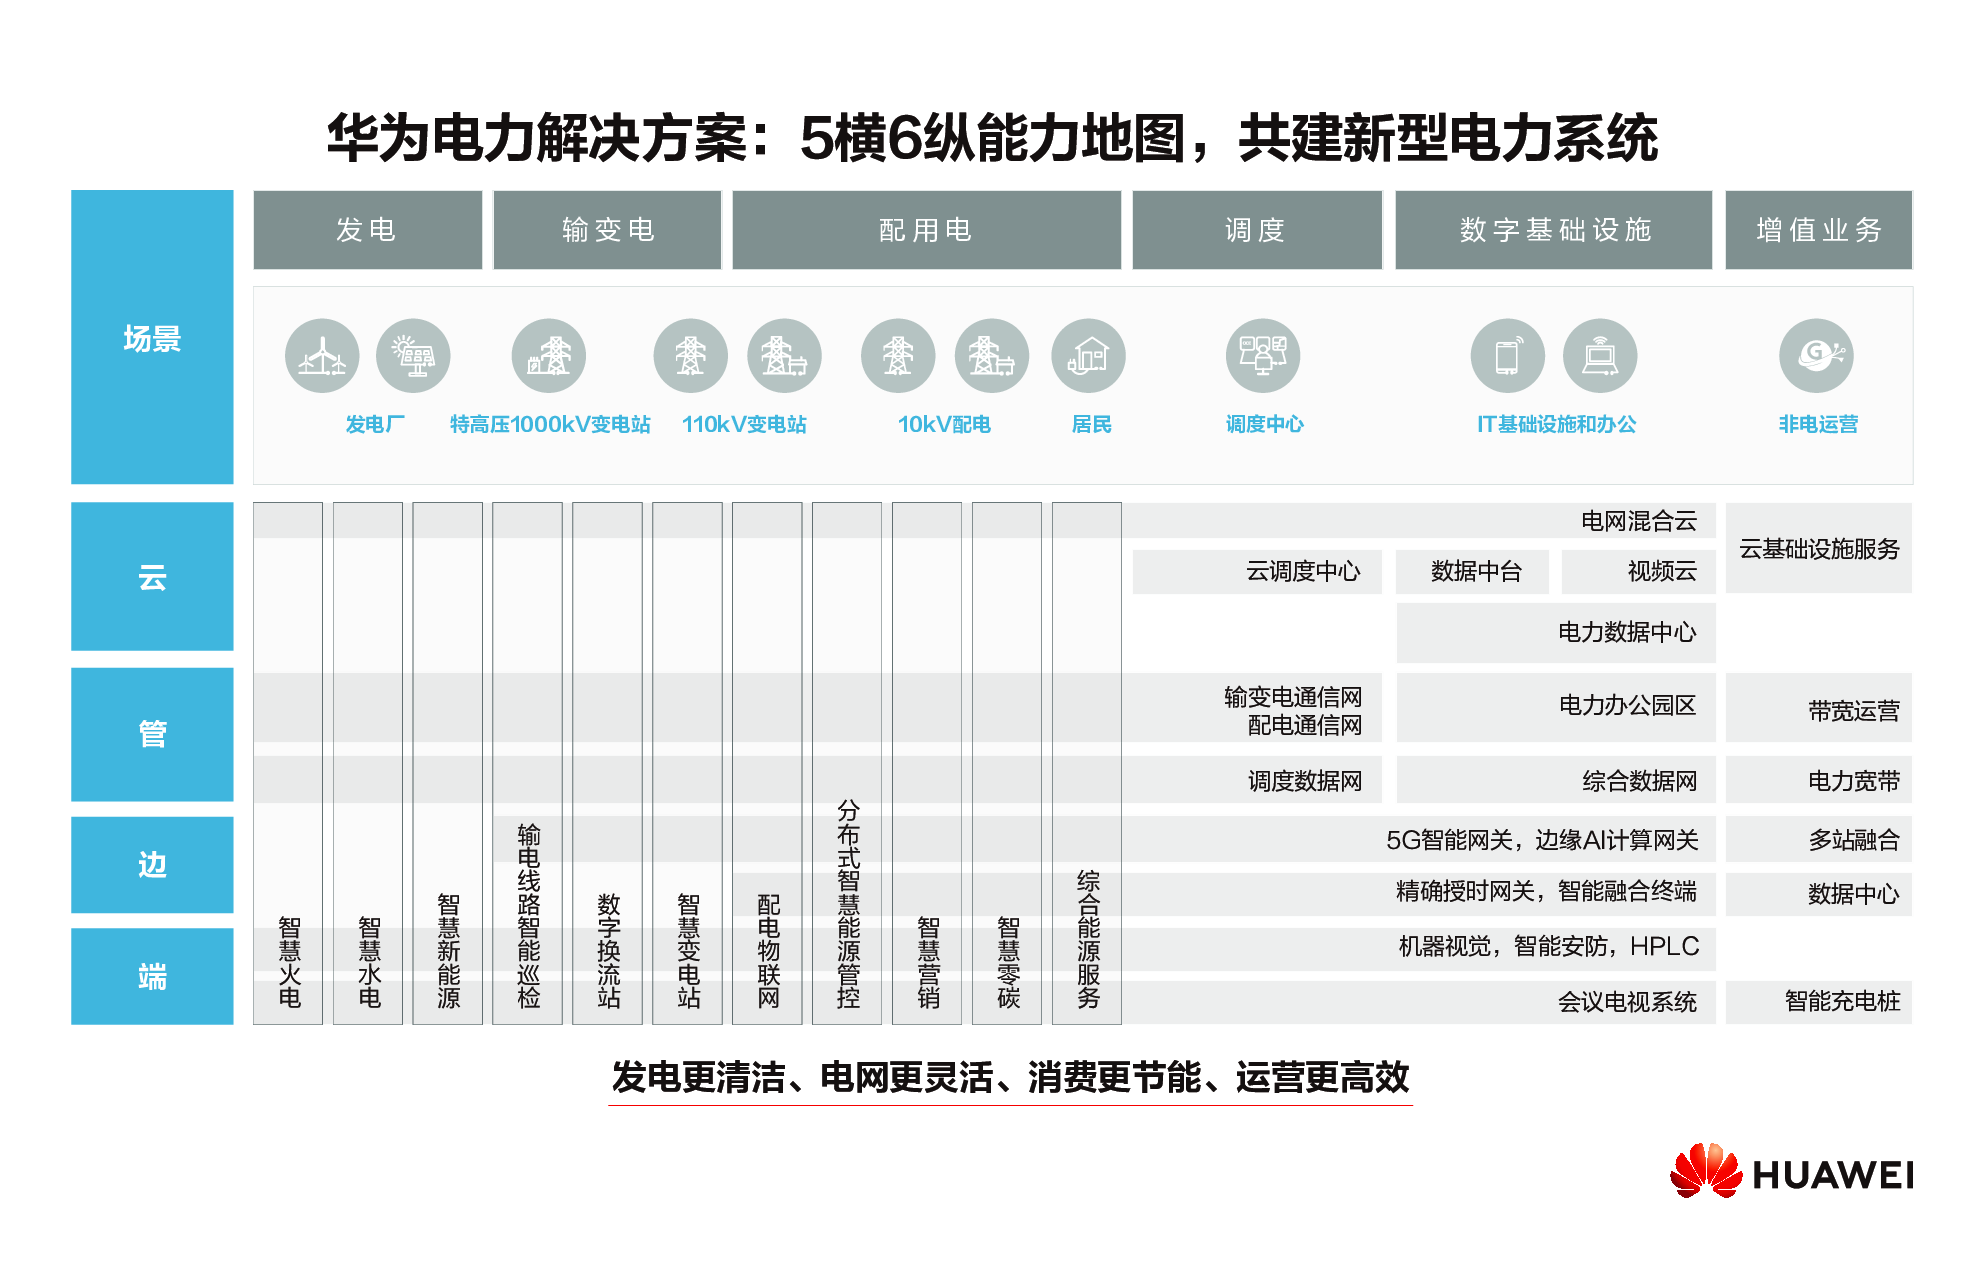Click the 云 blue side label
Viewport: 1984px width, 1276px height.
tap(152, 577)
